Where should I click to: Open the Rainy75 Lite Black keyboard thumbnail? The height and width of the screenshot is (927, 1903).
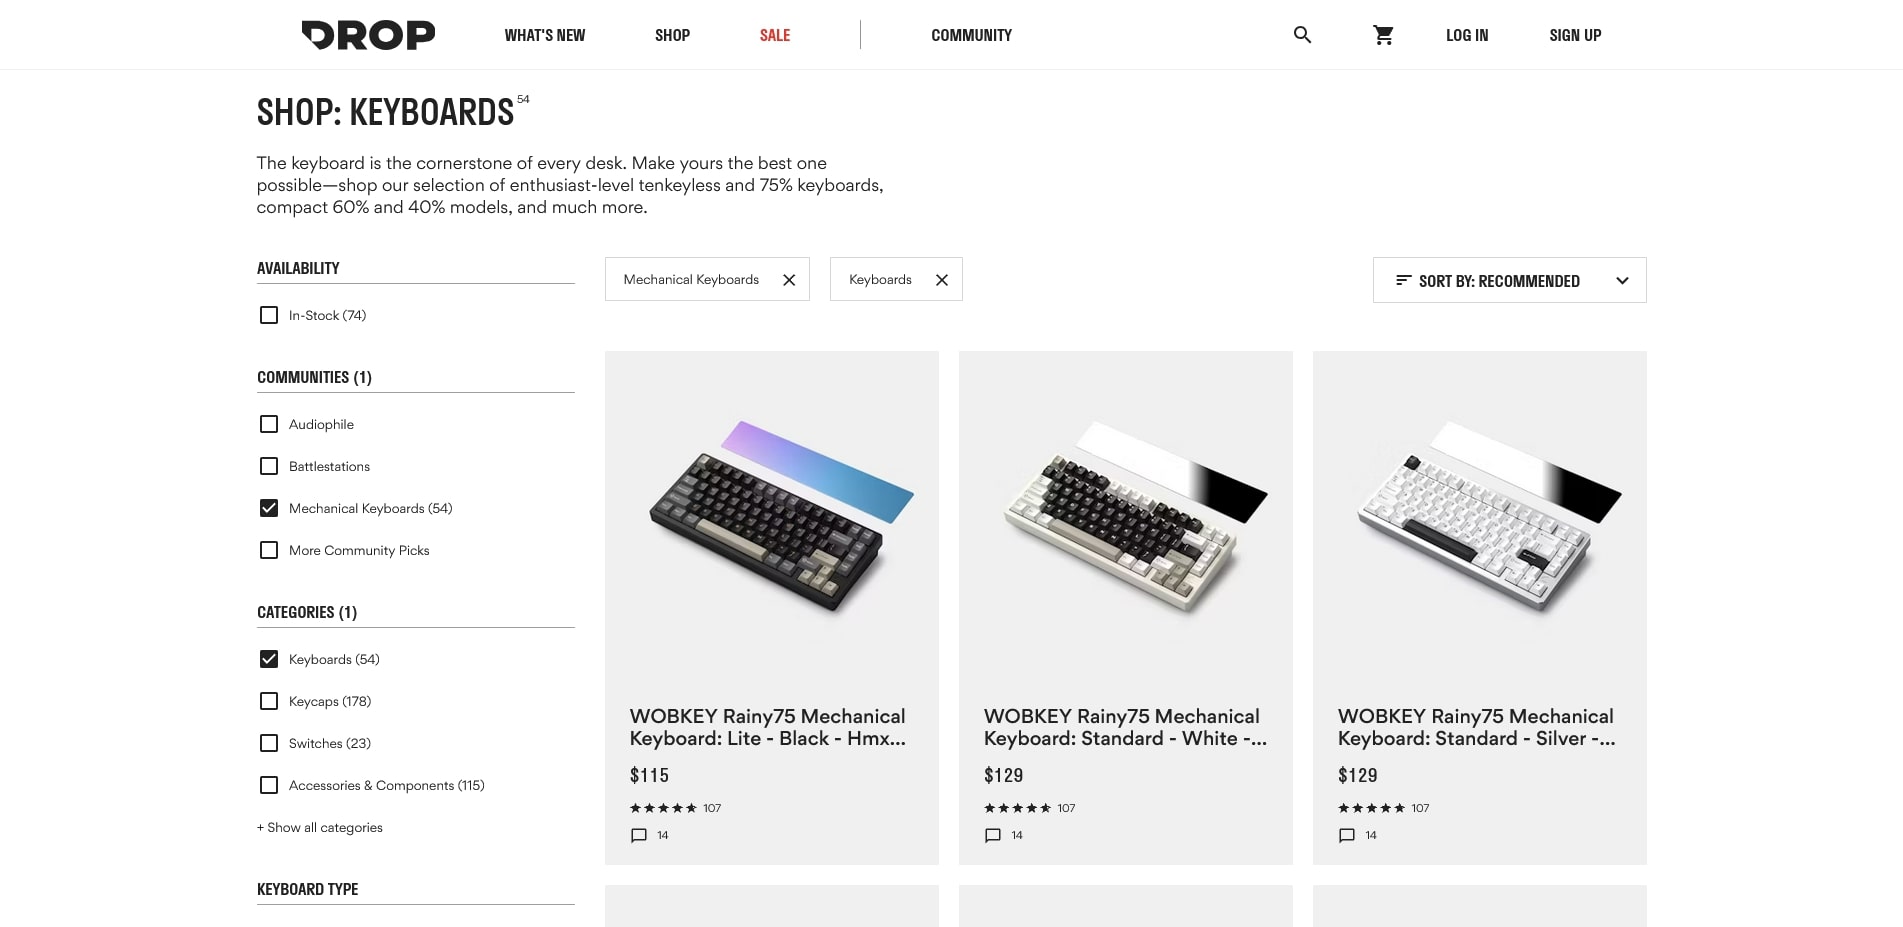pos(771,515)
